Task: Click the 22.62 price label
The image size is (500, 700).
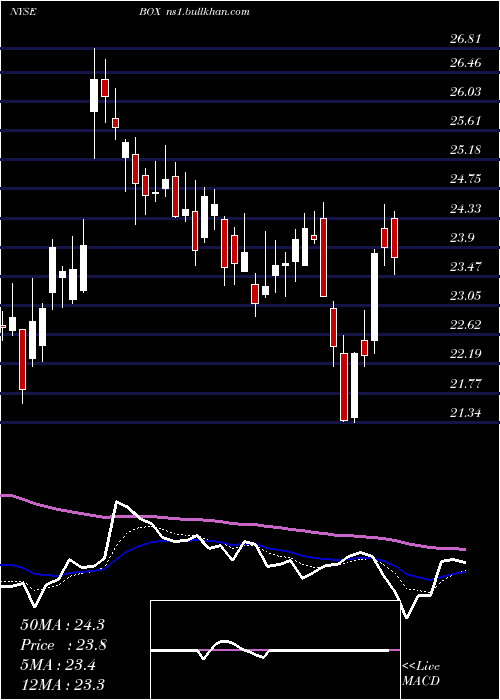Action: (465, 325)
